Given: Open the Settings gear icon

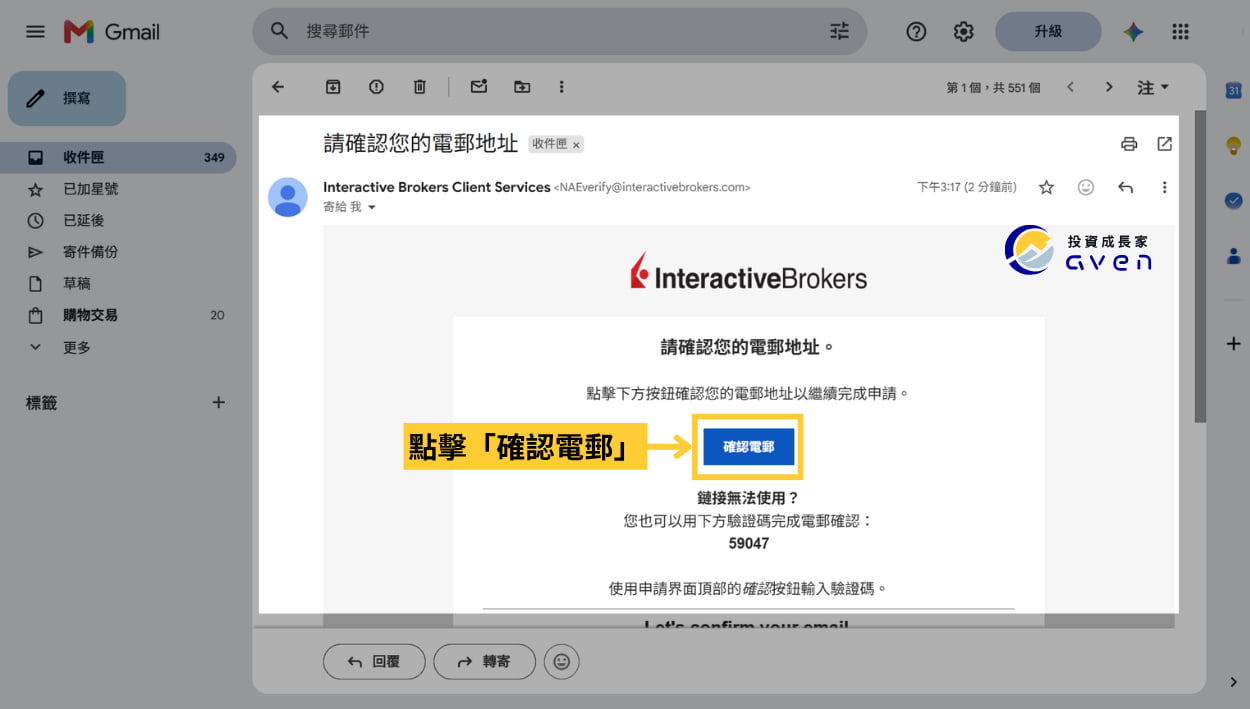Looking at the screenshot, I should (x=963, y=32).
